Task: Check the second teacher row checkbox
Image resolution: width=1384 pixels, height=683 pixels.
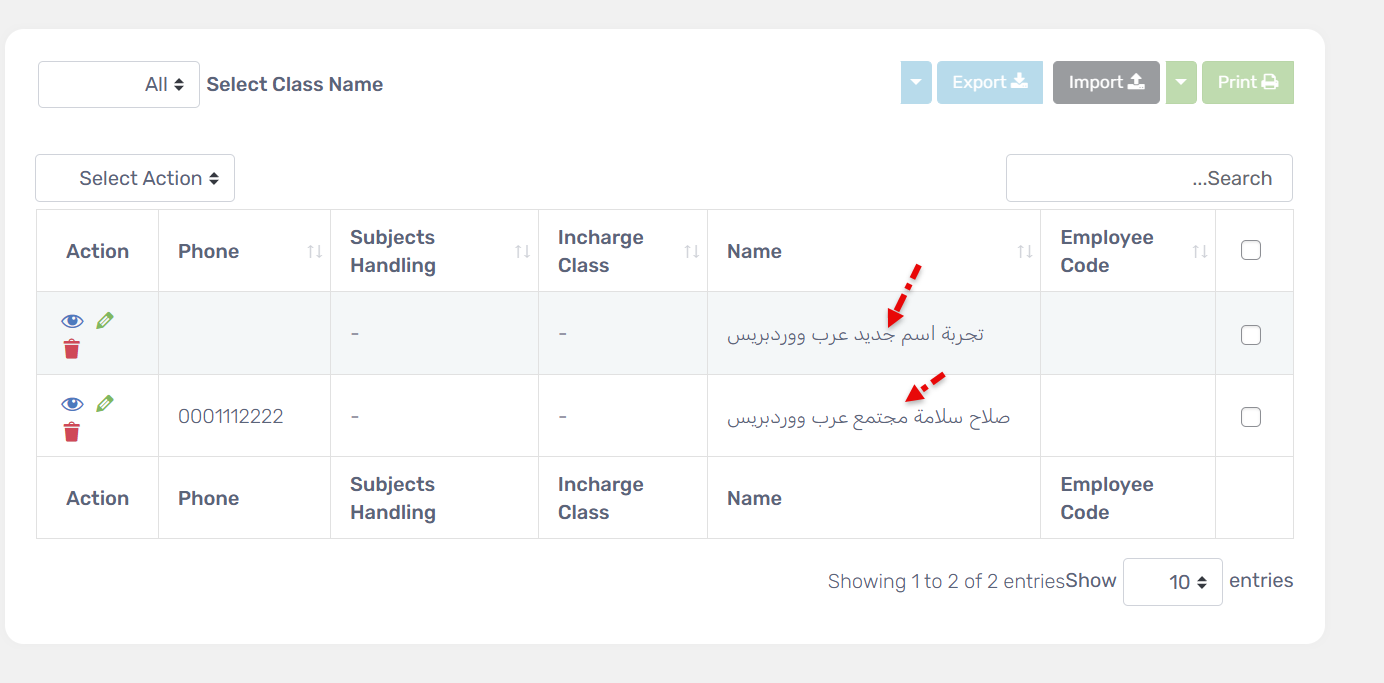Action: [x=1250, y=417]
